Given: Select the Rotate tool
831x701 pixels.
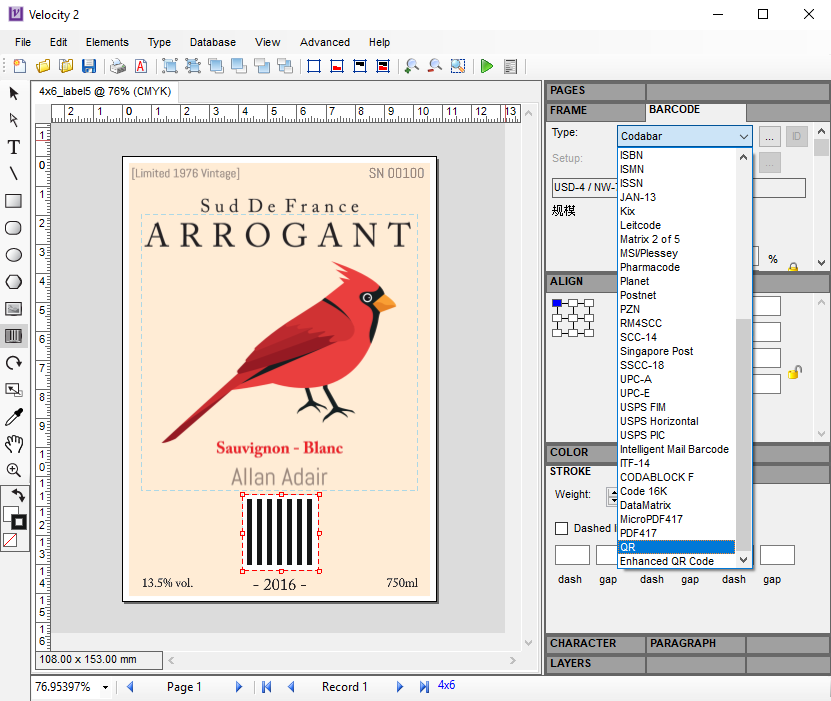Looking at the screenshot, I should (x=14, y=363).
